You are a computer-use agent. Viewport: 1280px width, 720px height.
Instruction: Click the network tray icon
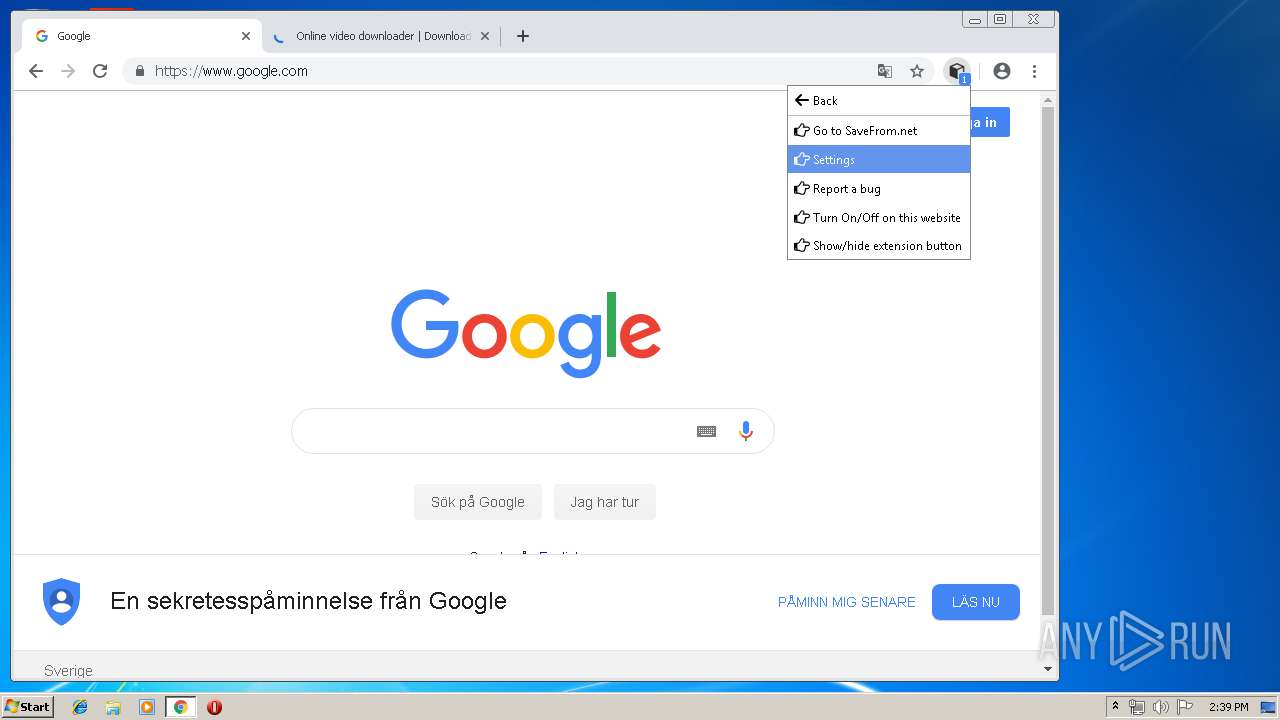[1137, 707]
